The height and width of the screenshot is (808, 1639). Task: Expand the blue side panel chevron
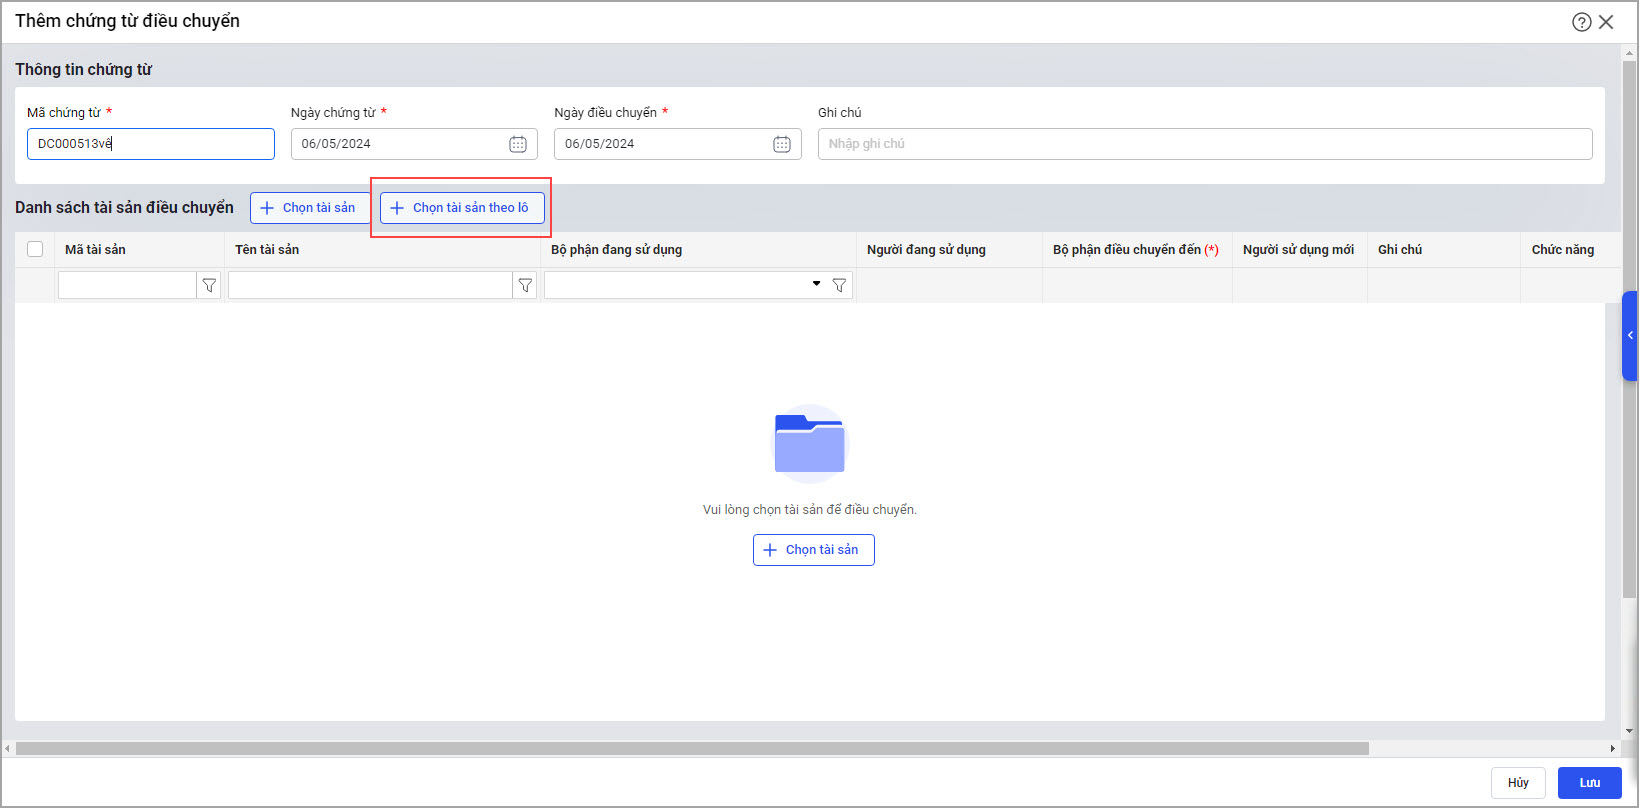pyautogui.click(x=1630, y=336)
